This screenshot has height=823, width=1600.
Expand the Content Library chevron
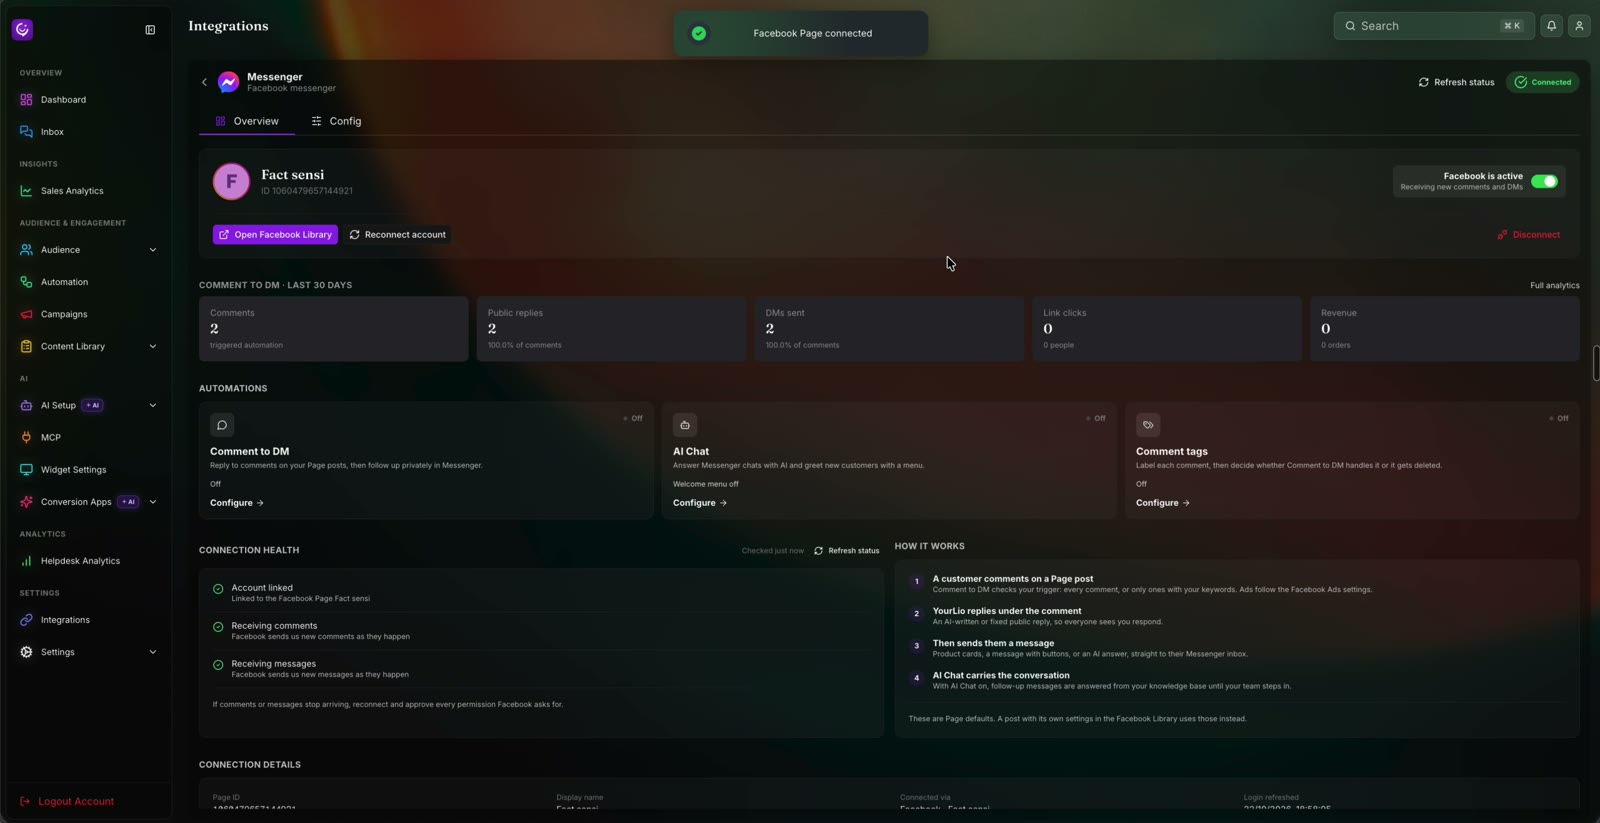153,346
